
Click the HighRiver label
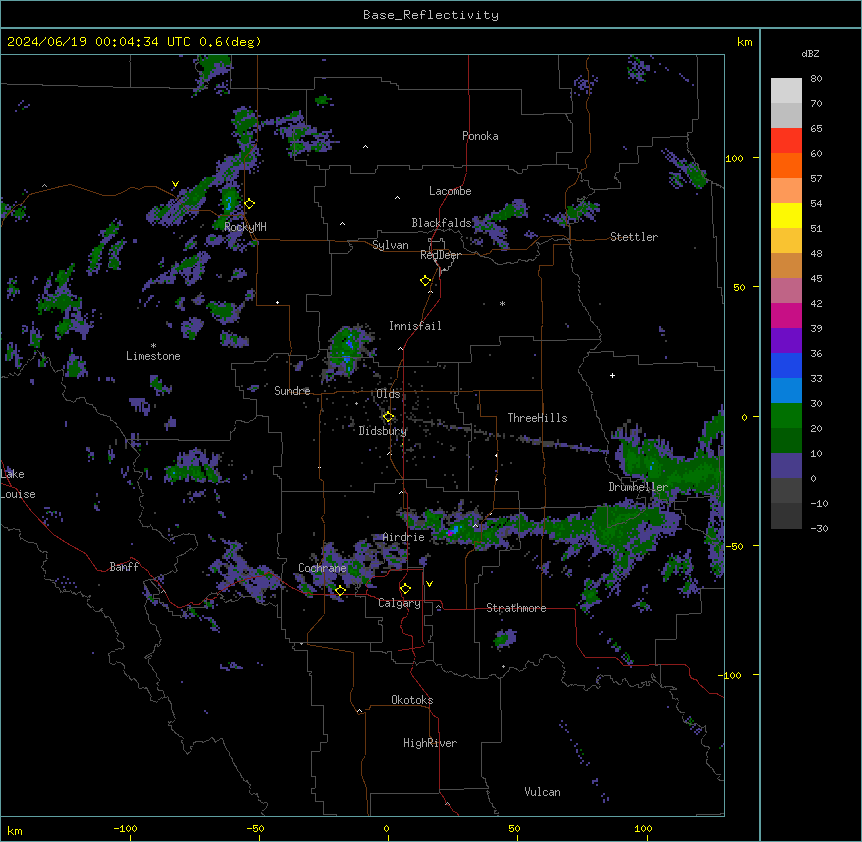[430, 743]
